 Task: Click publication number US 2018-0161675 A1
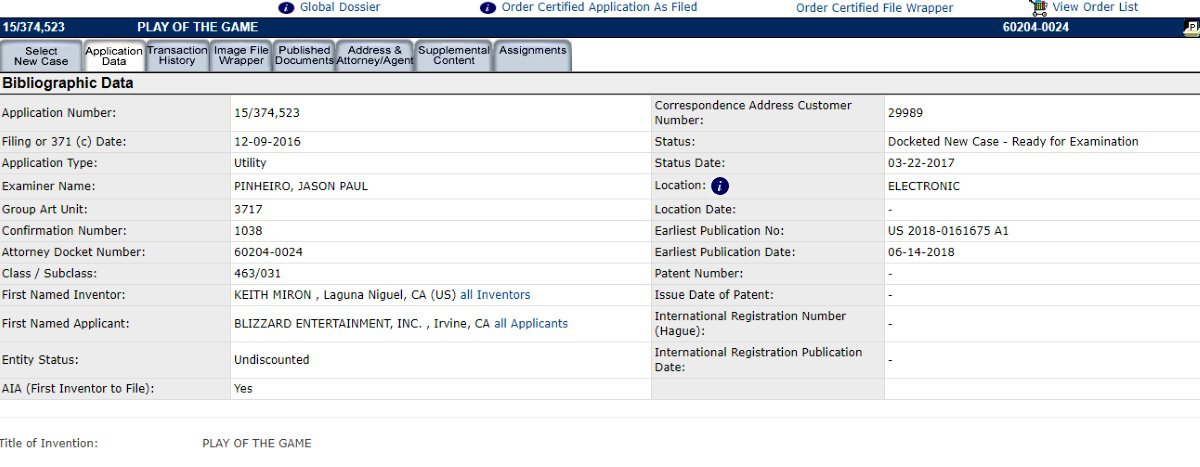coord(948,231)
